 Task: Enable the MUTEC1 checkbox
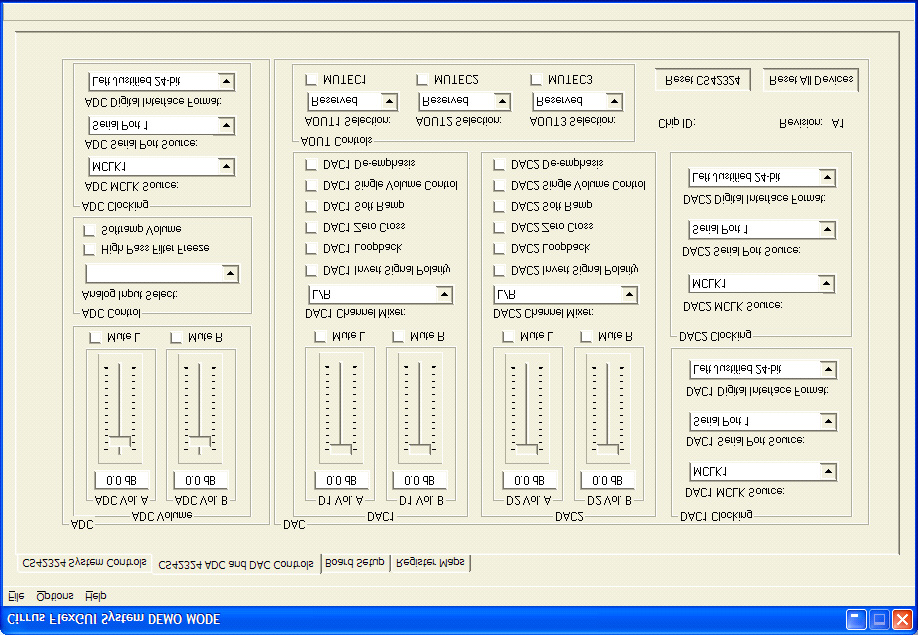point(310,79)
